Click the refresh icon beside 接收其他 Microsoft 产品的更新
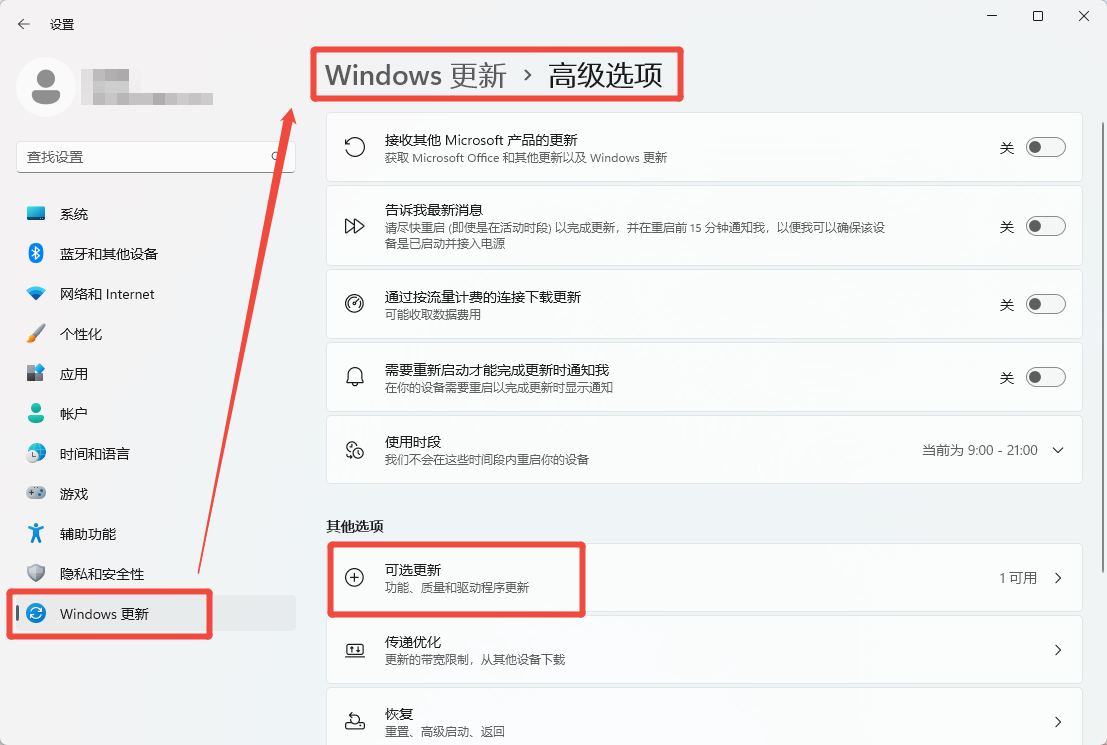Image resolution: width=1107 pixels, height=745 pixels. (x=354, y=147)
